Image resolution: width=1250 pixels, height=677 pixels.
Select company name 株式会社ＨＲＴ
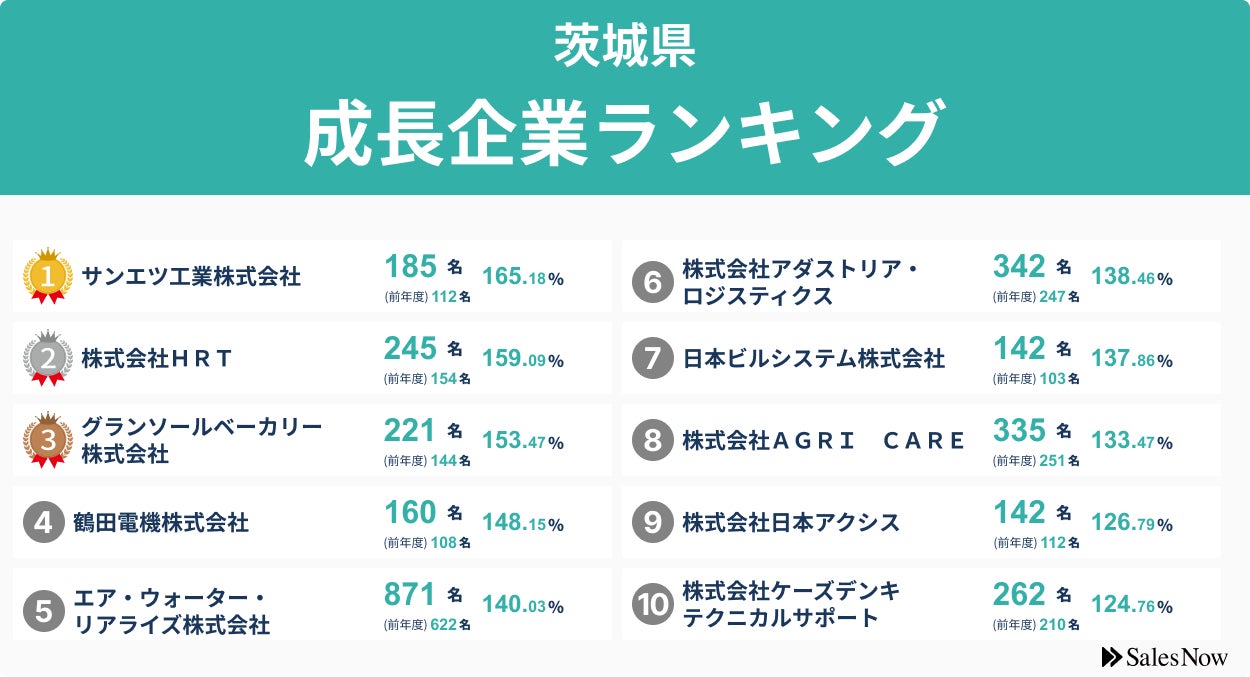click(x=156, y=358)
